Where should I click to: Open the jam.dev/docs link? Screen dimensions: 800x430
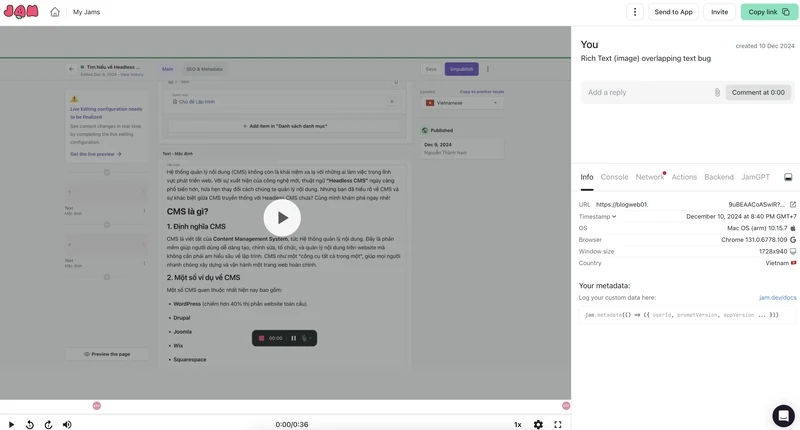click(778, 297)
